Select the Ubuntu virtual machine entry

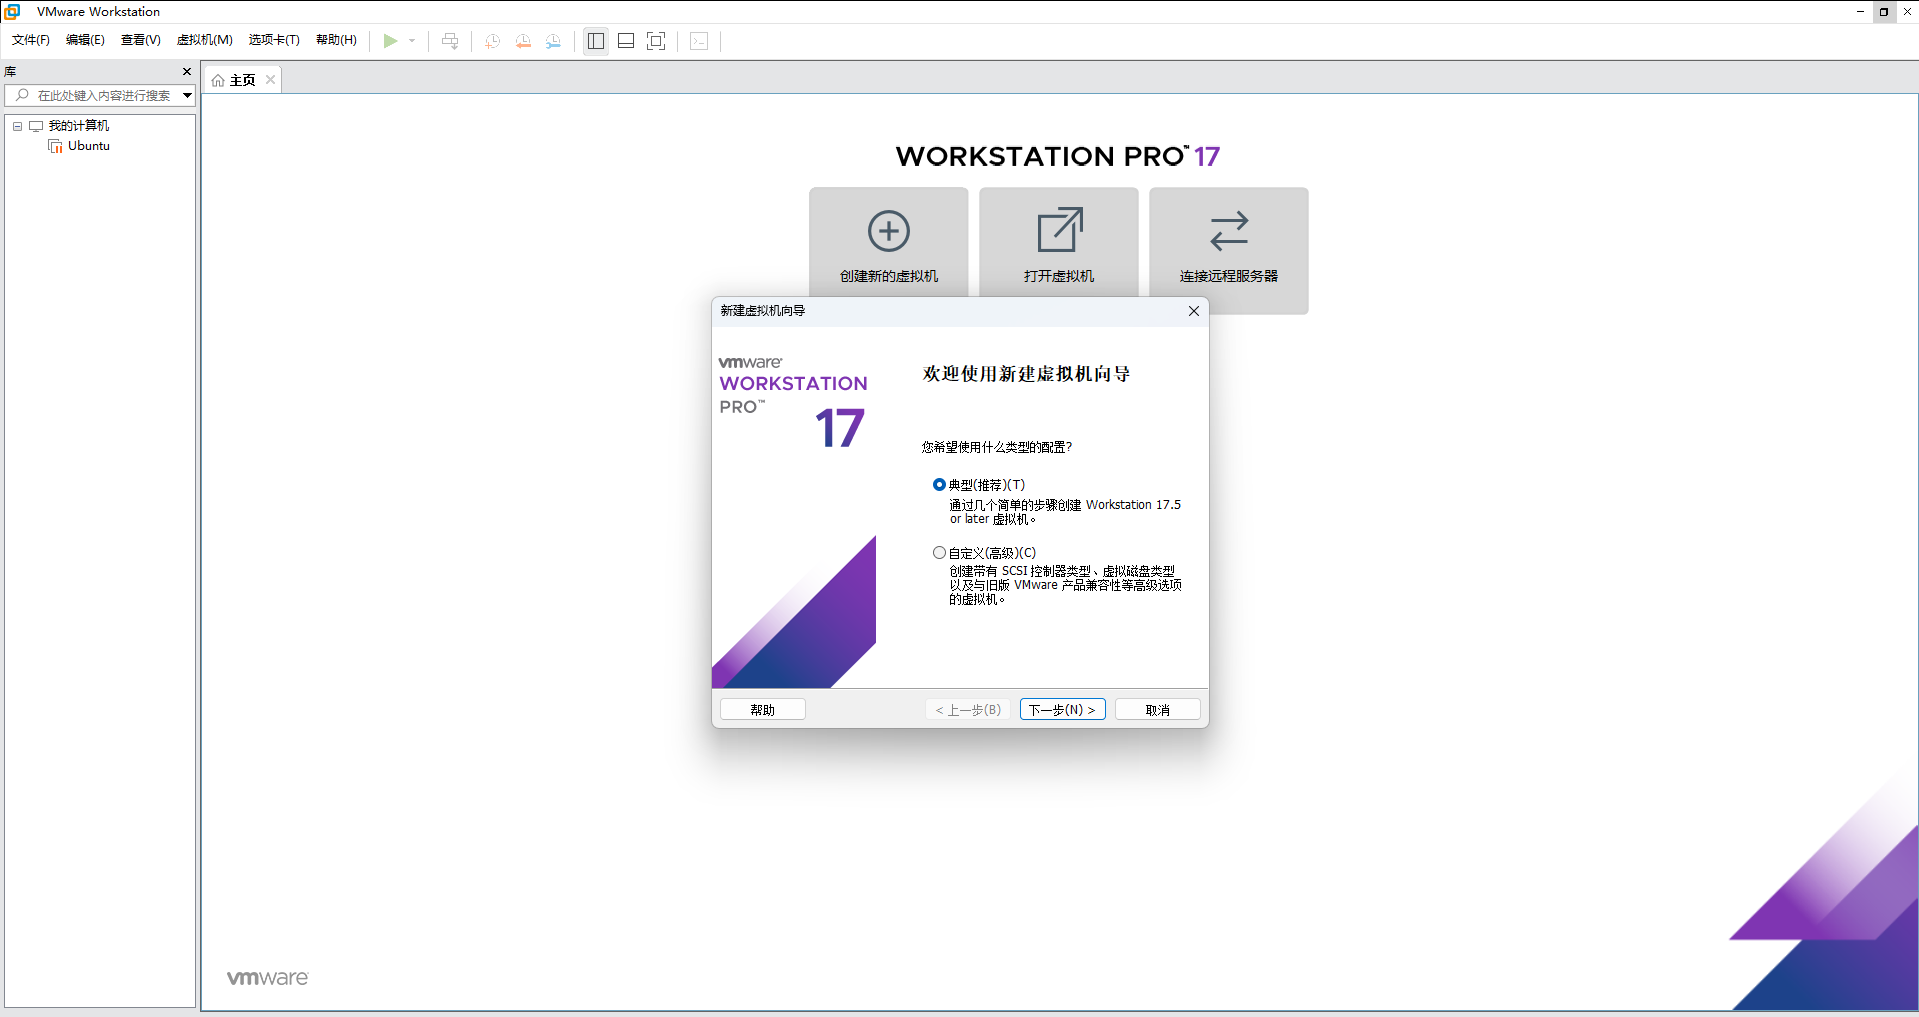tap(89, 146)
